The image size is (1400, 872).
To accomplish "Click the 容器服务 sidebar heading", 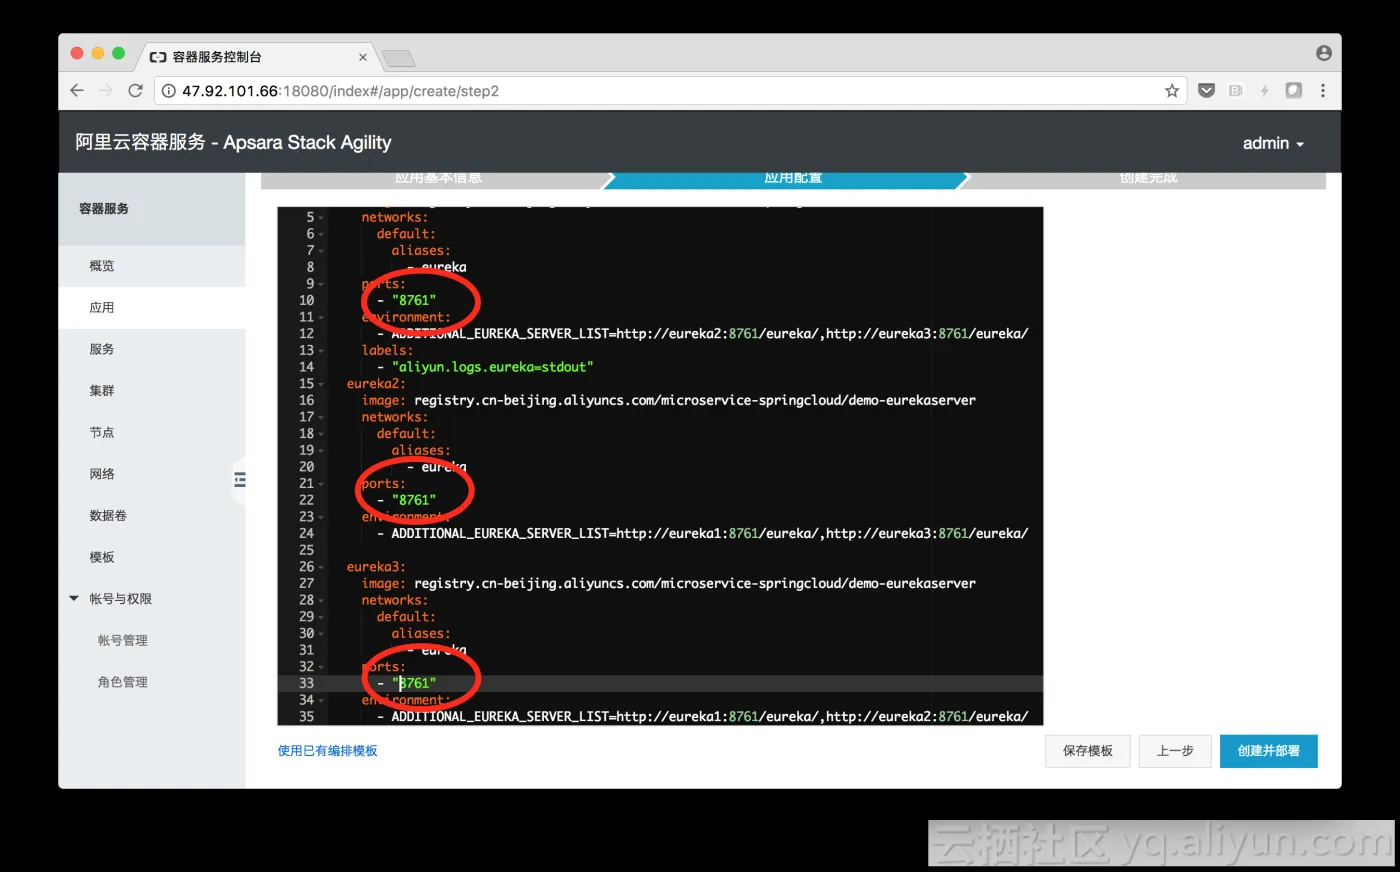I will click(x=104, y=209).
